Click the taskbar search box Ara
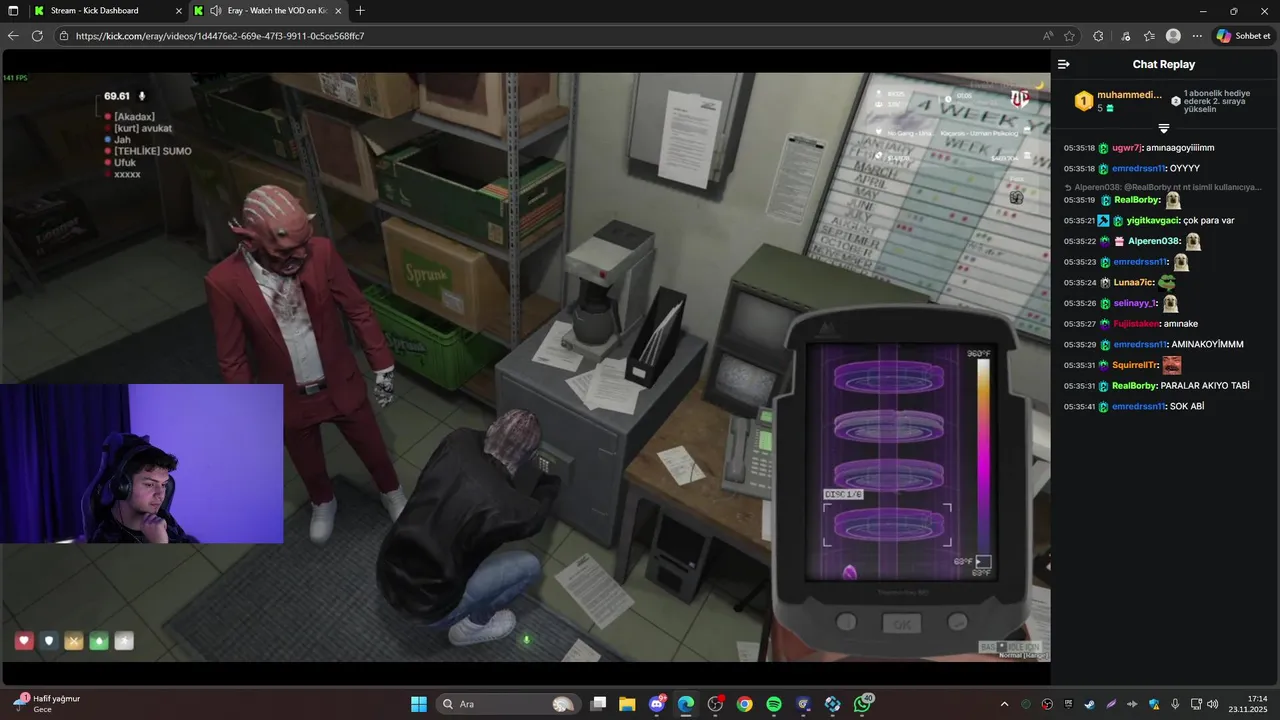 click(x=510, y=704)
